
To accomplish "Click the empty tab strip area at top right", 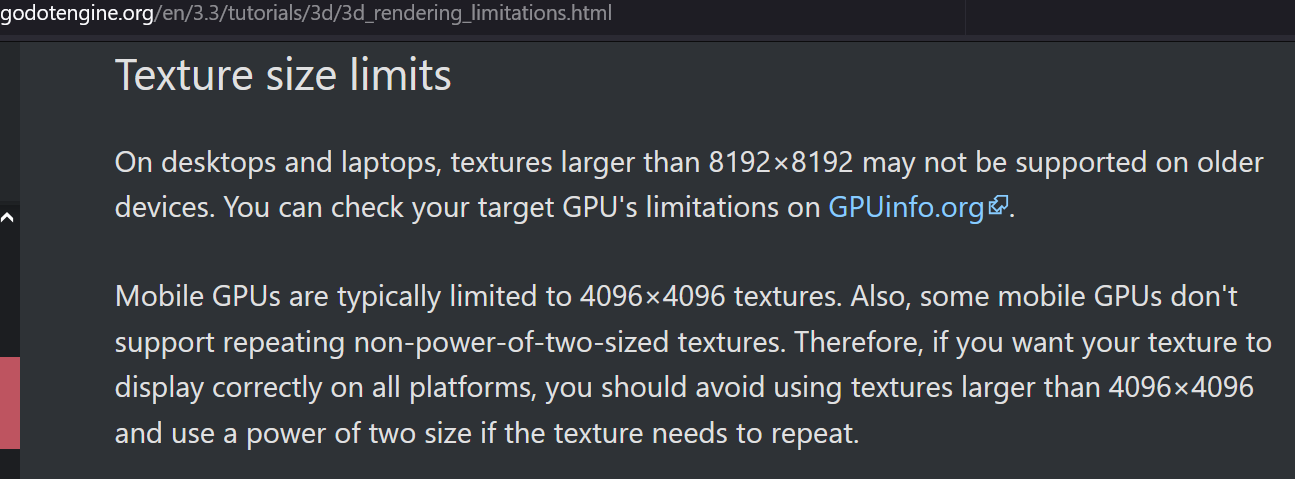I will click(1130, 16).
